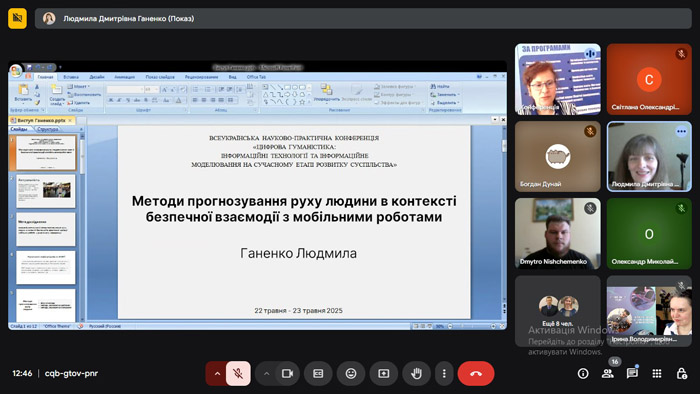Viewport: 700px width, 394px height.
Task: Click the Вставить paste icon in ribbon
Action: pos(23,91)
